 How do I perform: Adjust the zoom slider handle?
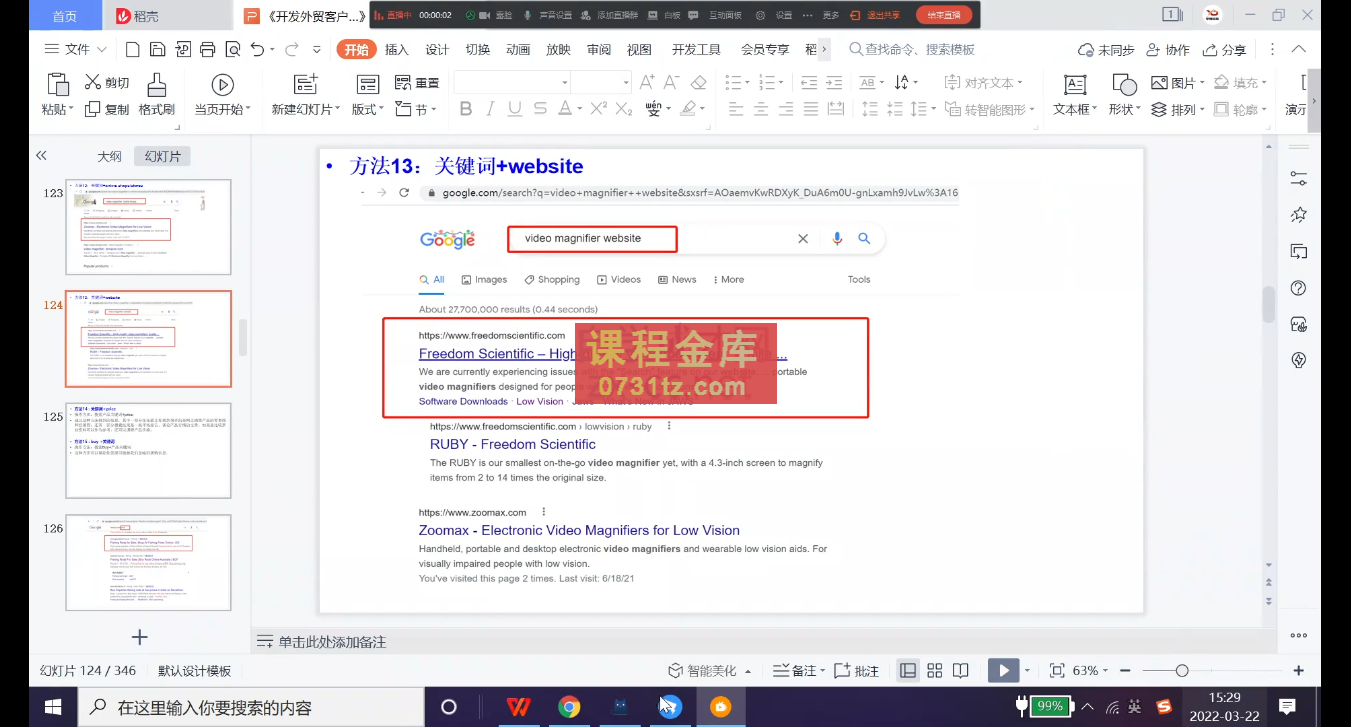click(1182, 671)
